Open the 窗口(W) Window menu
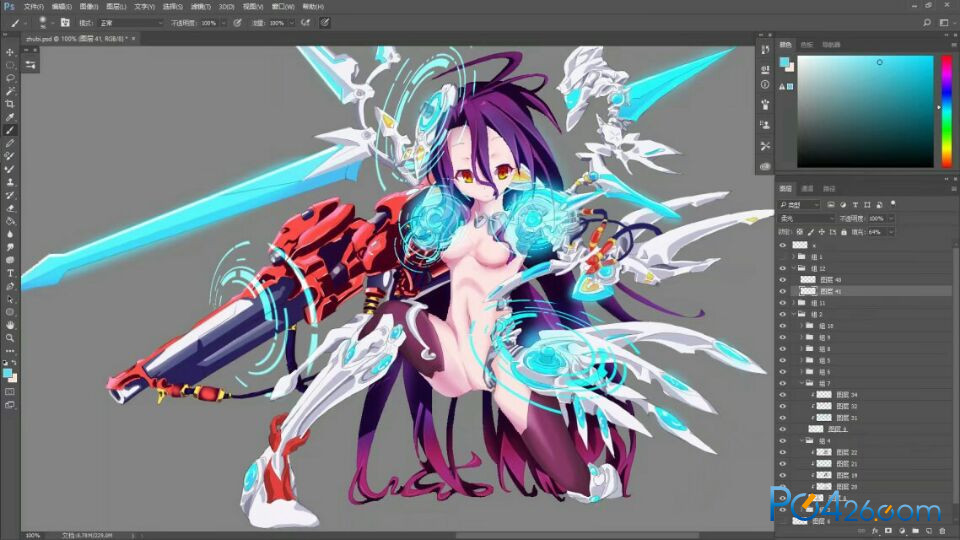This screenshot has height=540, width=960. point(282,7)
